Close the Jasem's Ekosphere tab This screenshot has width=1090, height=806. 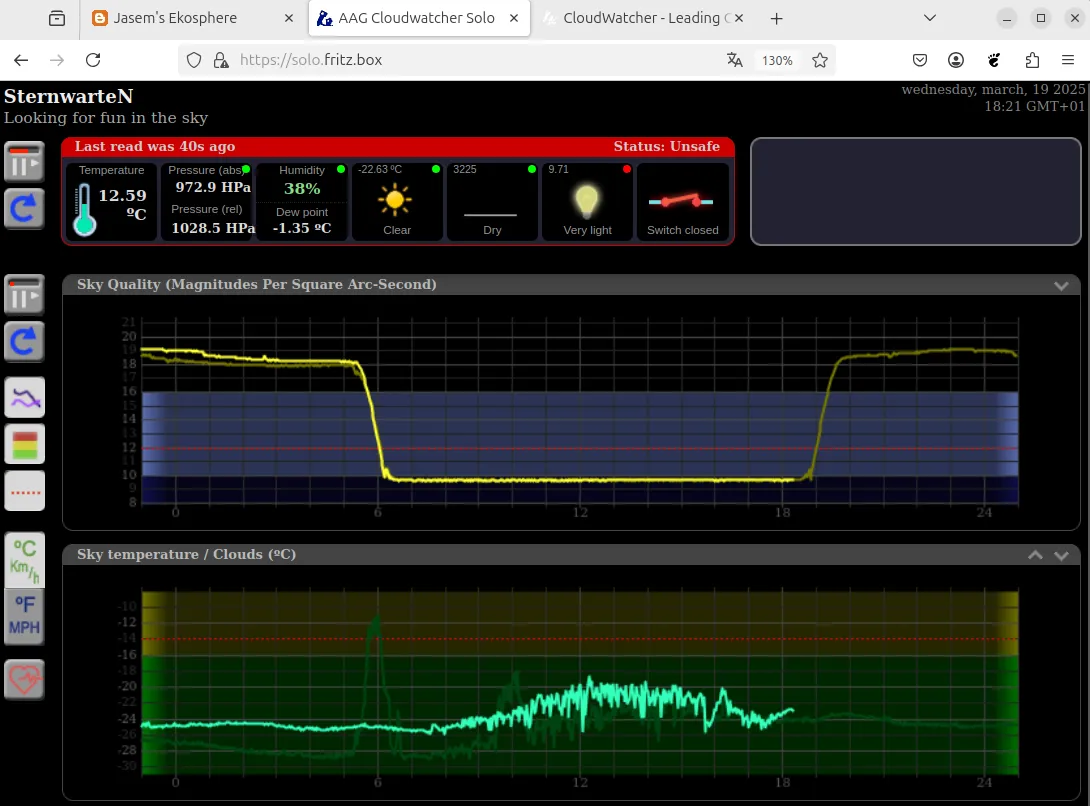[289, 18]
